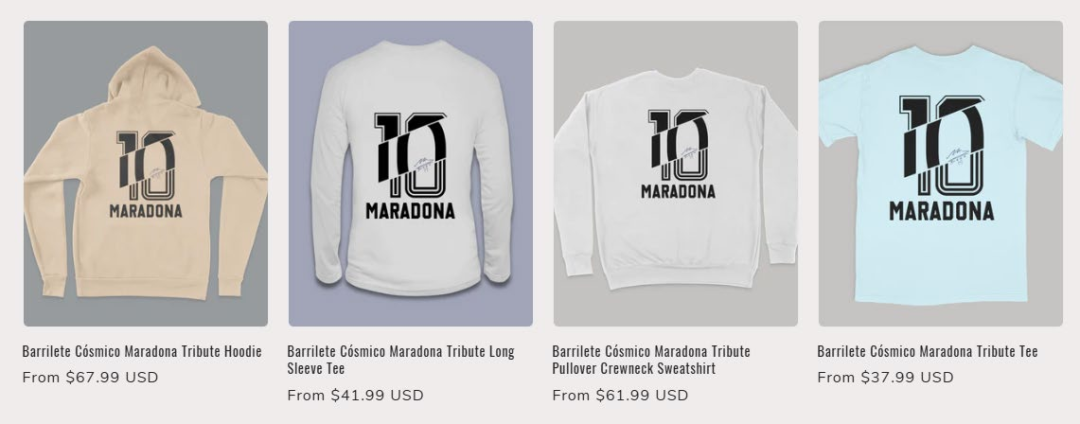Click the number 10 graphic on the long sleeve tee
Screen dimensions: 1080x424
[411, 154]
